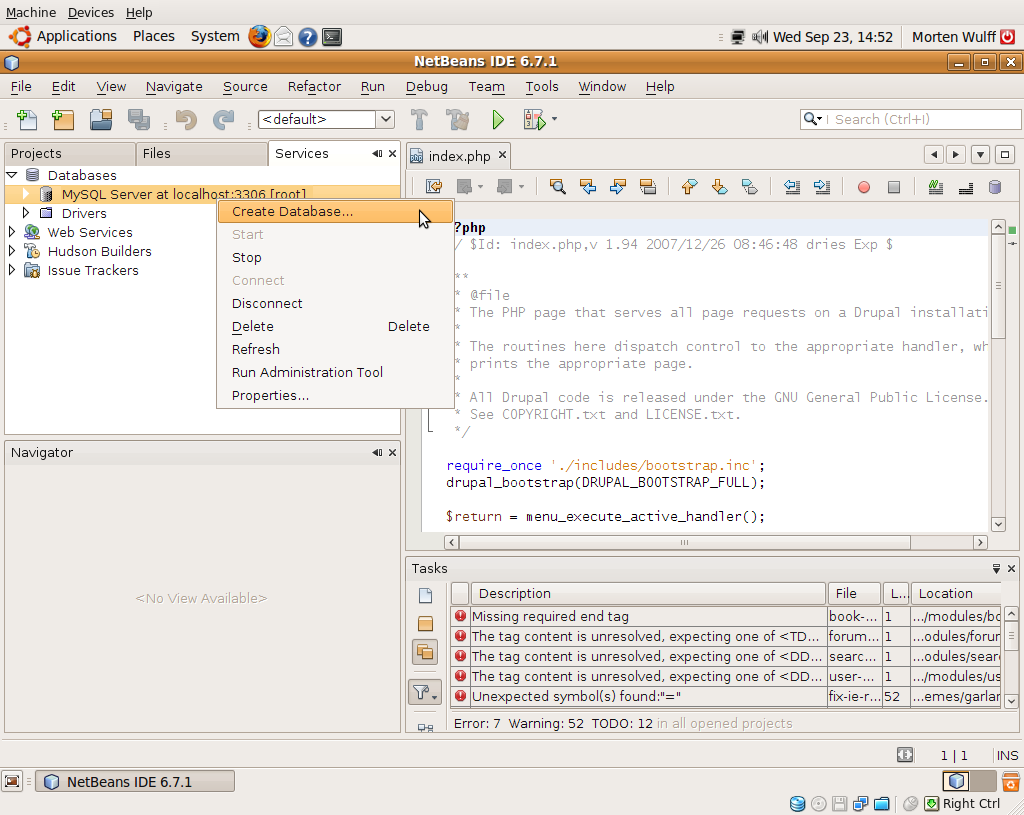
Task: Click the shared folders icon in VirtualBox status bar
Action: (882, 804)
